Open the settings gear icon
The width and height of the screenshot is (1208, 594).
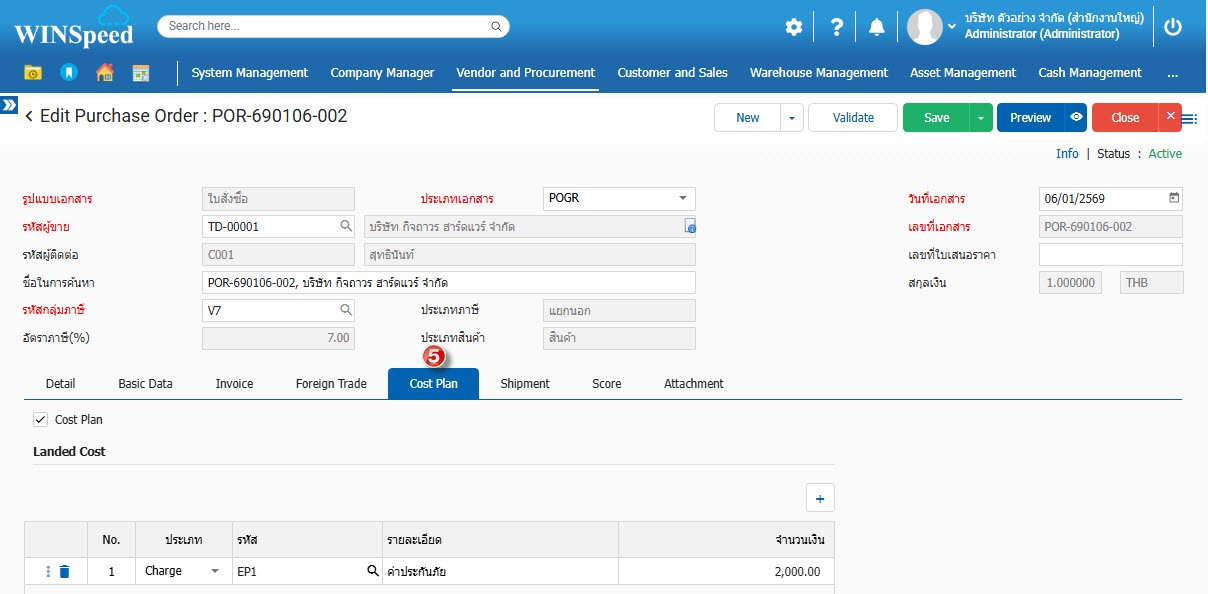point(793,27)
